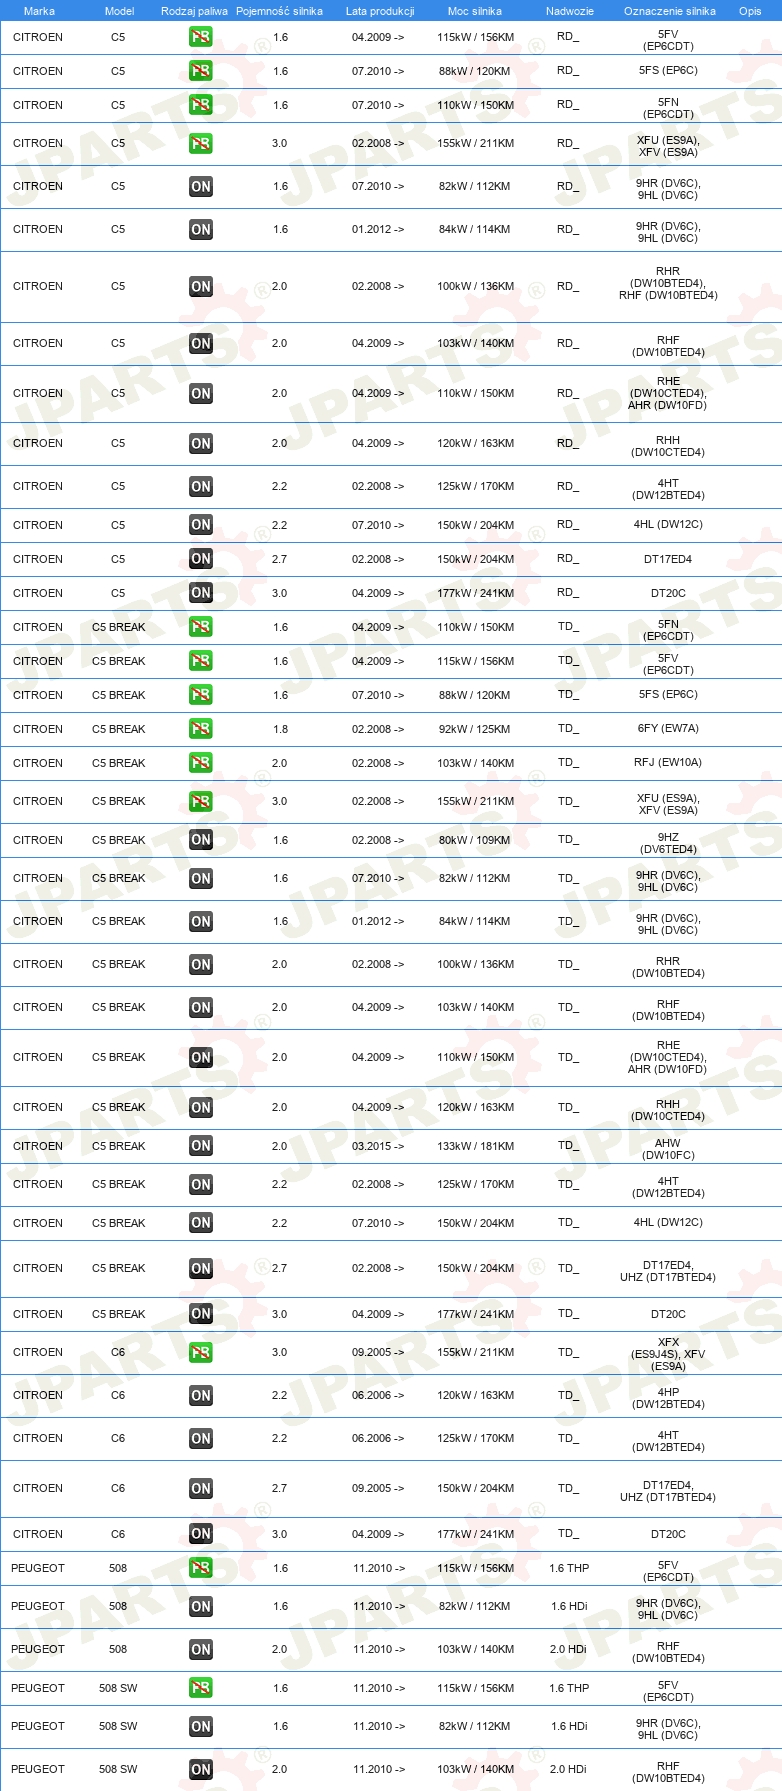The image size is (782, 1791).
Task: Click PB icon in Peugeot 508 SW 1.6 THP row
Action: [x=201, y=1688]
